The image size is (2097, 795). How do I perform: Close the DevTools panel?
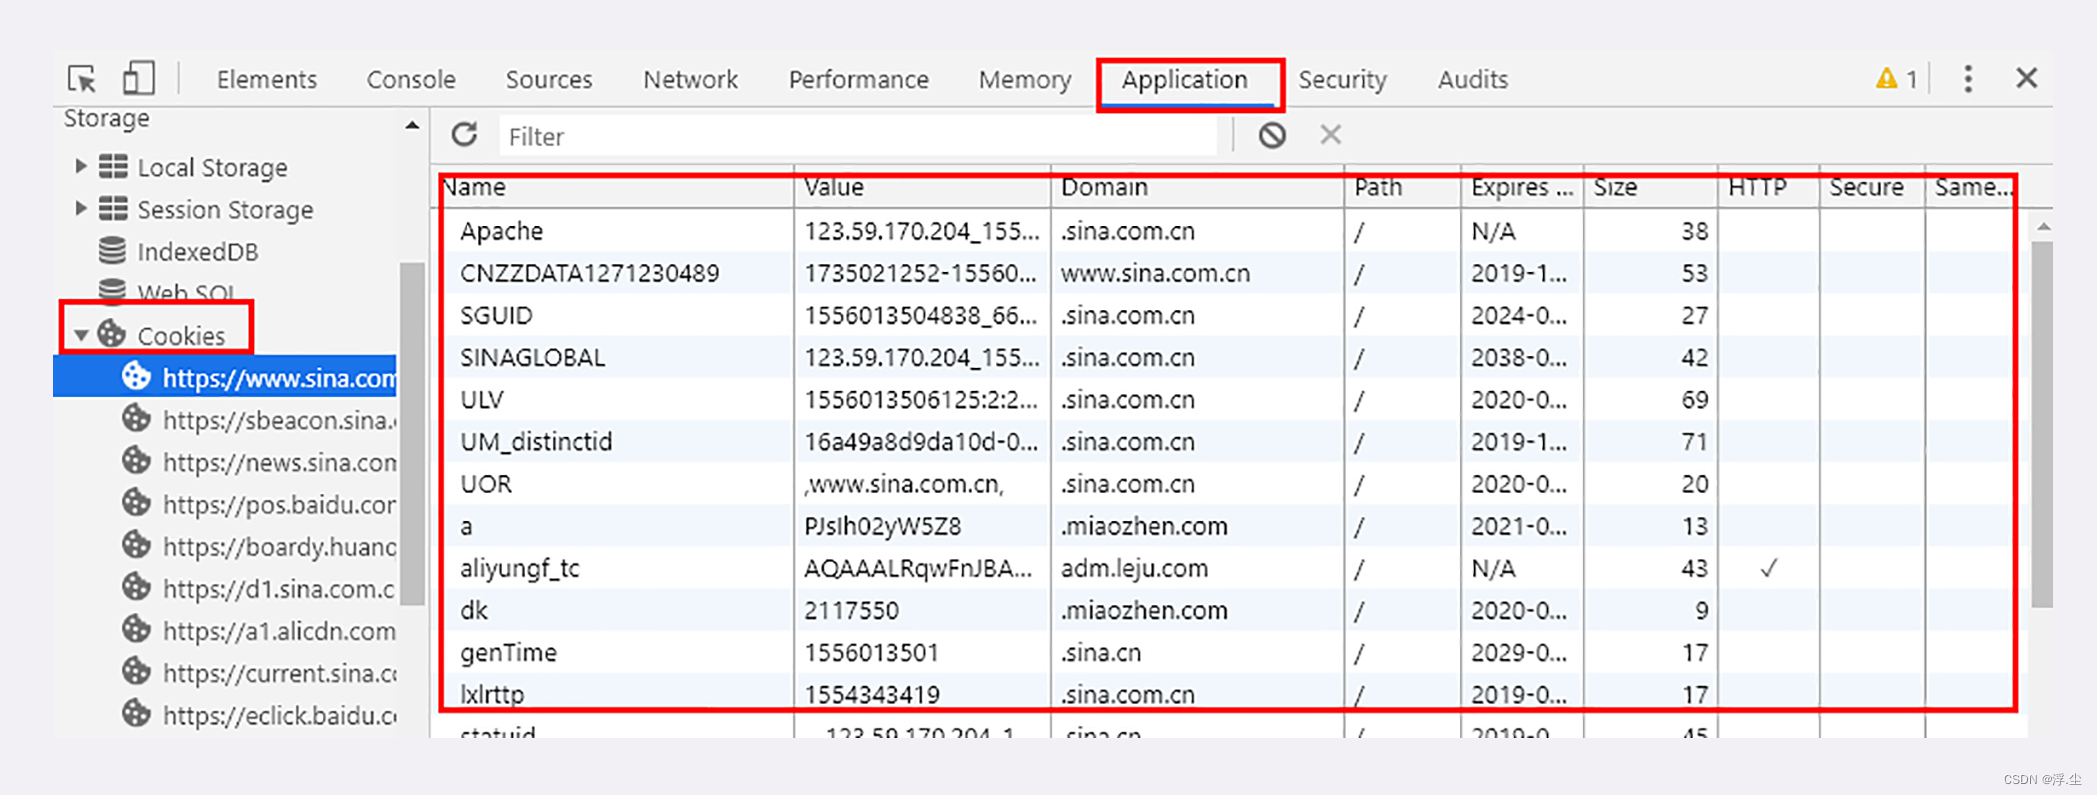click(x=2027, y=78)
